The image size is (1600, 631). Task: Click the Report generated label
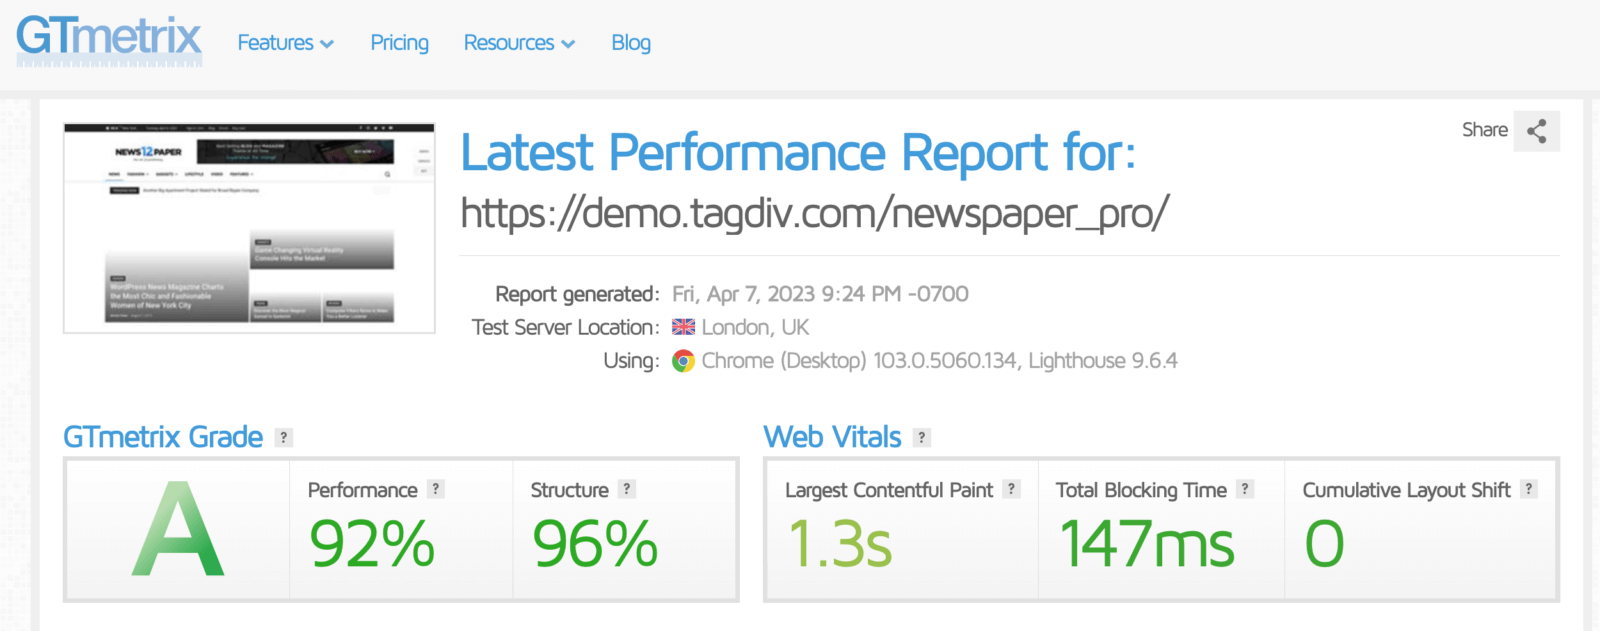[x=577, y=294]
